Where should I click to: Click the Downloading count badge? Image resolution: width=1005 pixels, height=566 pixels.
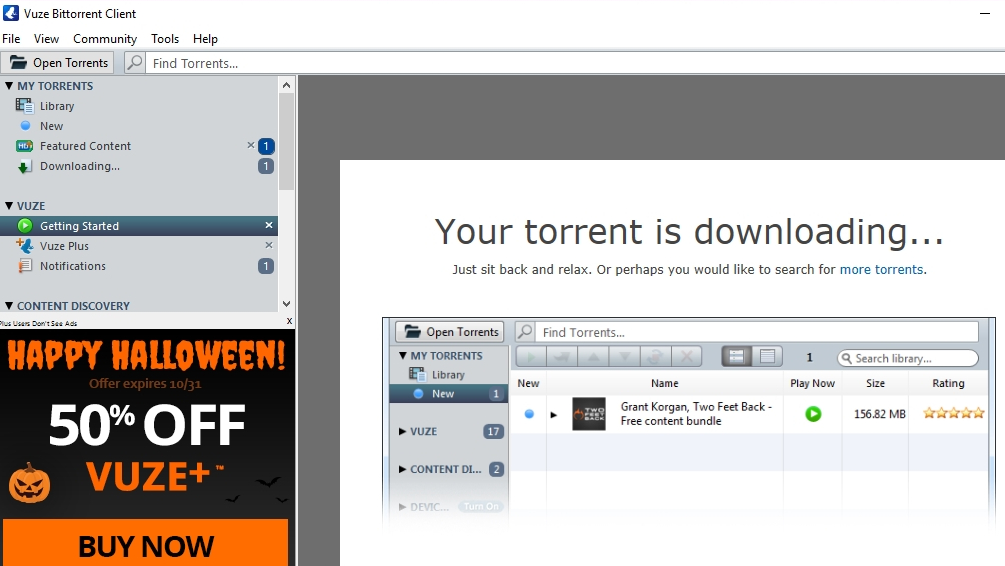coord(266,166)
